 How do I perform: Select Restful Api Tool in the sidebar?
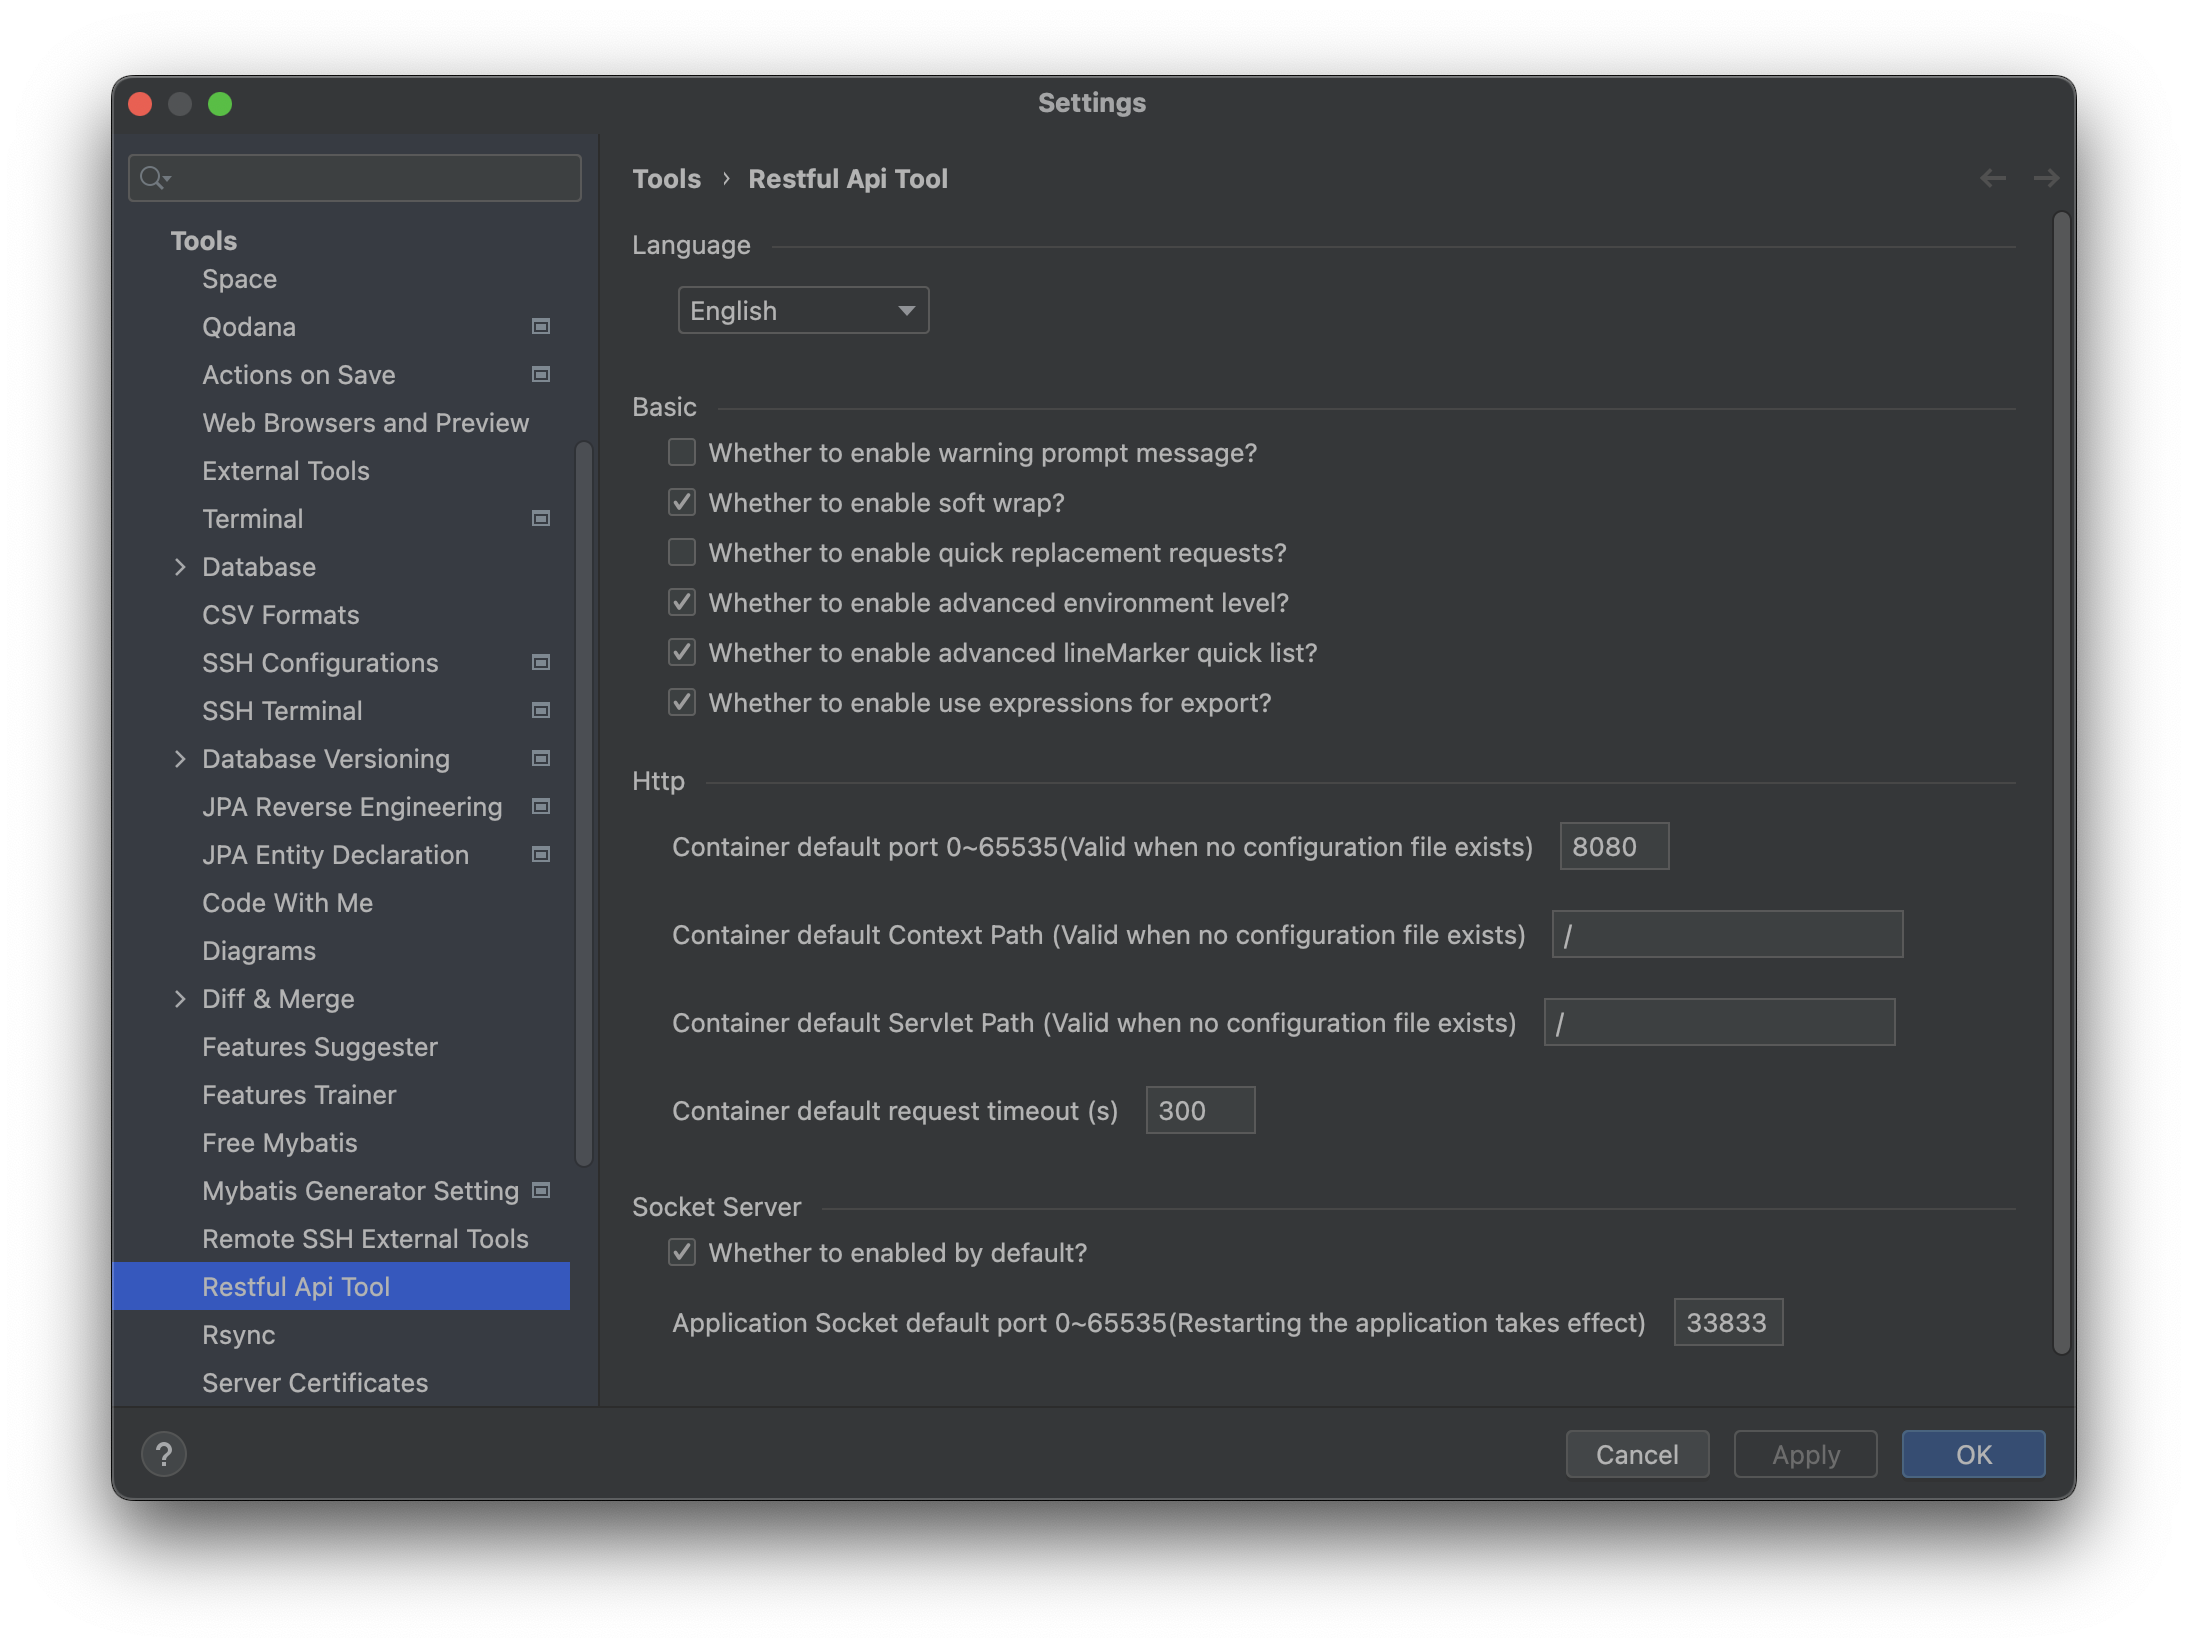pos(296,1286)
